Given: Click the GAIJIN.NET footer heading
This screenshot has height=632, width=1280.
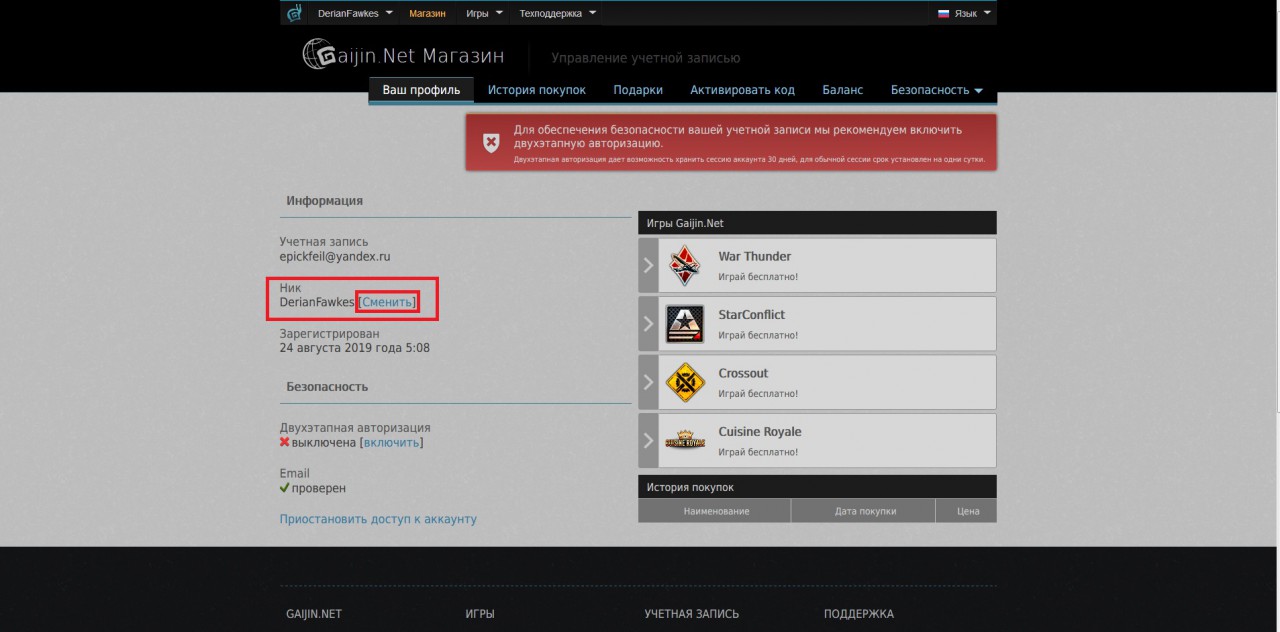Looking at the screenshot, I should coord(314,614).
